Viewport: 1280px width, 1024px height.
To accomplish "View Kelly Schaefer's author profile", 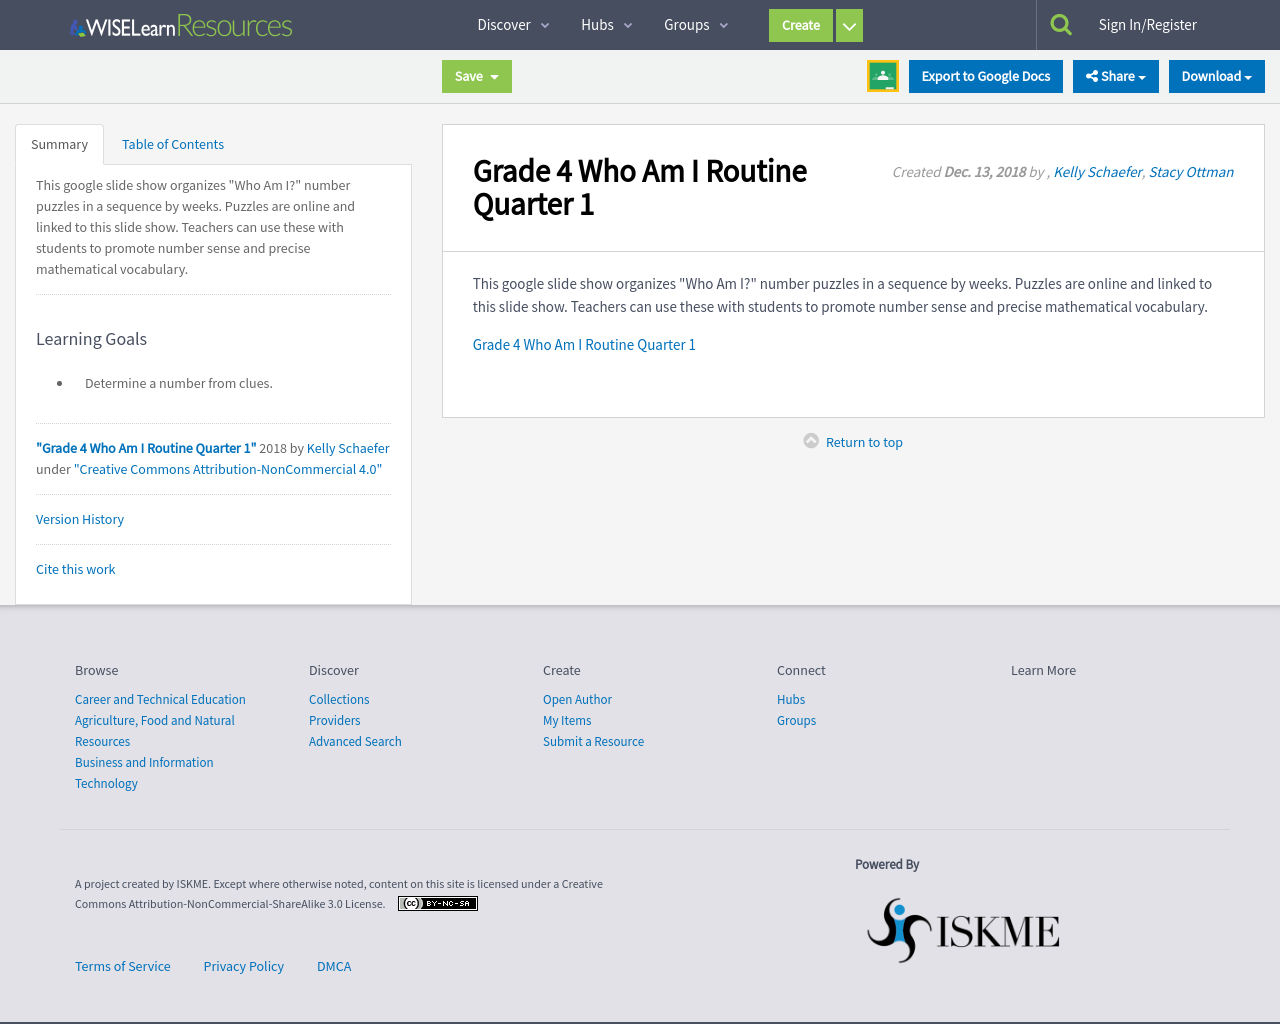I will tap(1097, 171).
